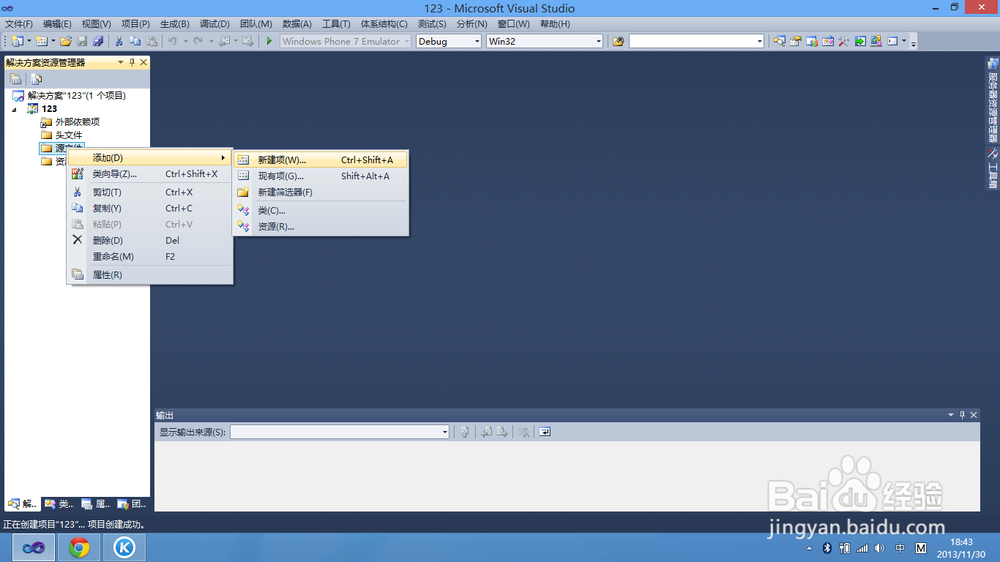Select Copy (复制) from the context menu
Image resolution: width=1000 pixels, height=562 pixels.
(150, 208)
